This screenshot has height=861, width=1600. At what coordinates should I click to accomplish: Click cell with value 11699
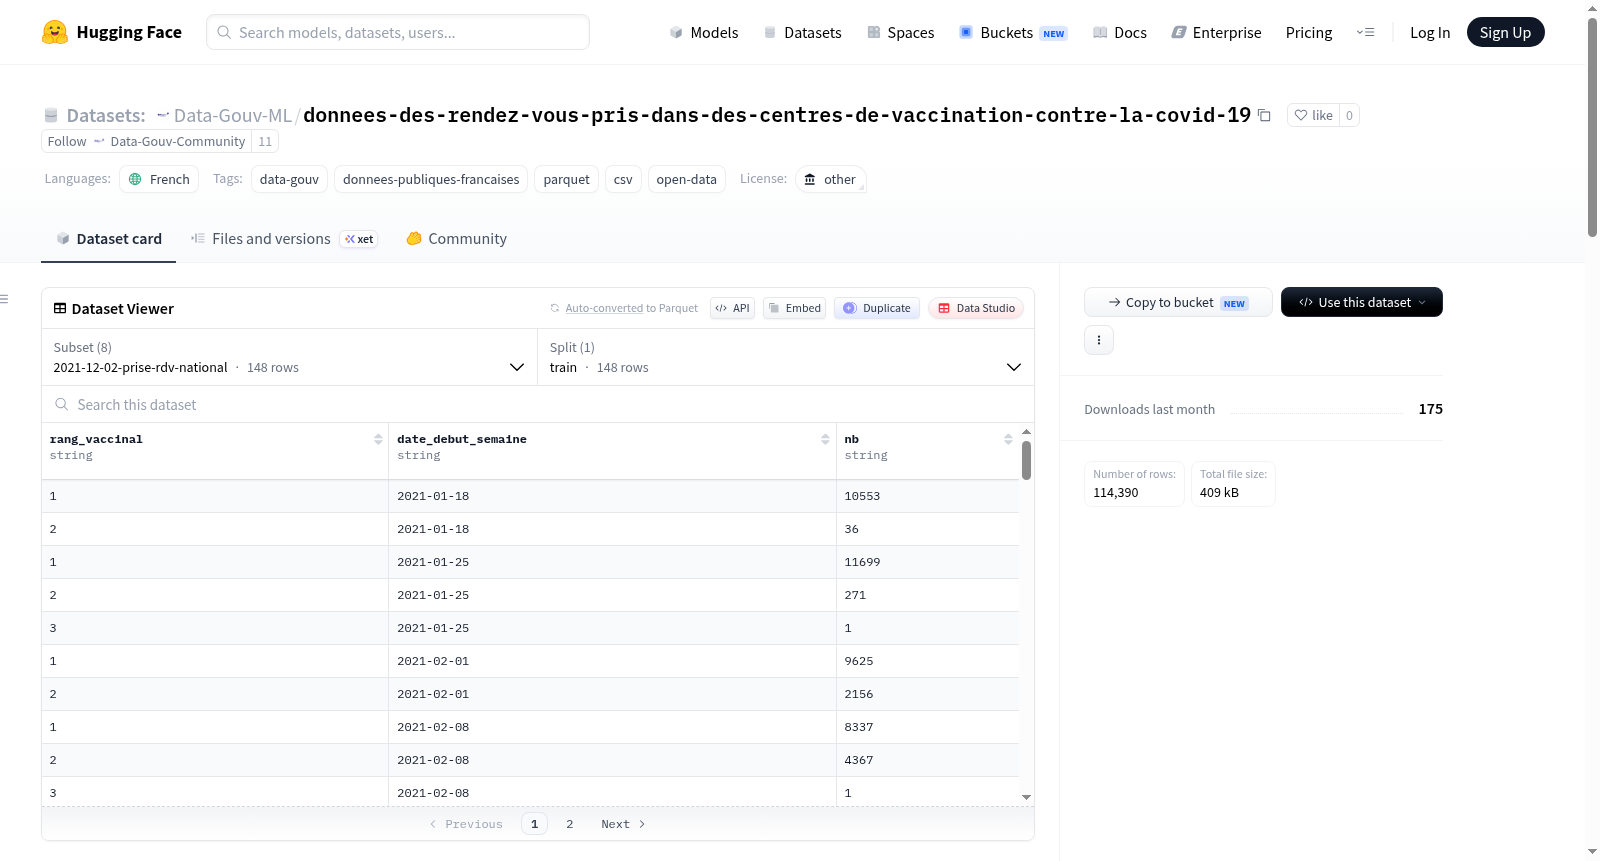tap(927, 562)
